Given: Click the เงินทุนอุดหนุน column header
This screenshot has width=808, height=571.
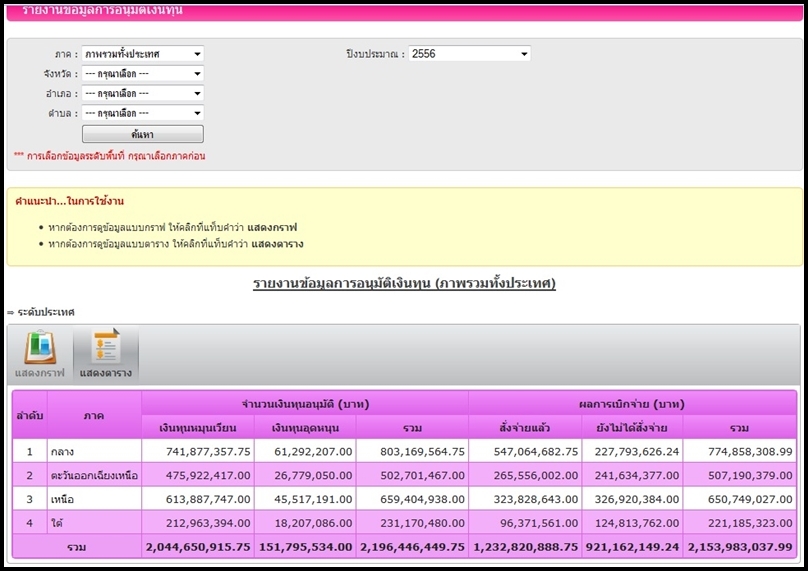Looking at the screenshot, I should pos(305,428).
